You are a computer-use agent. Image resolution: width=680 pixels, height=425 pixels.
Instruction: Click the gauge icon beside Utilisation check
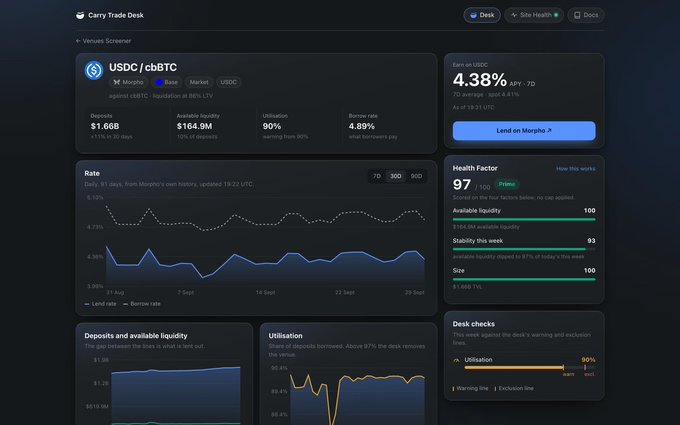point(456,360)
